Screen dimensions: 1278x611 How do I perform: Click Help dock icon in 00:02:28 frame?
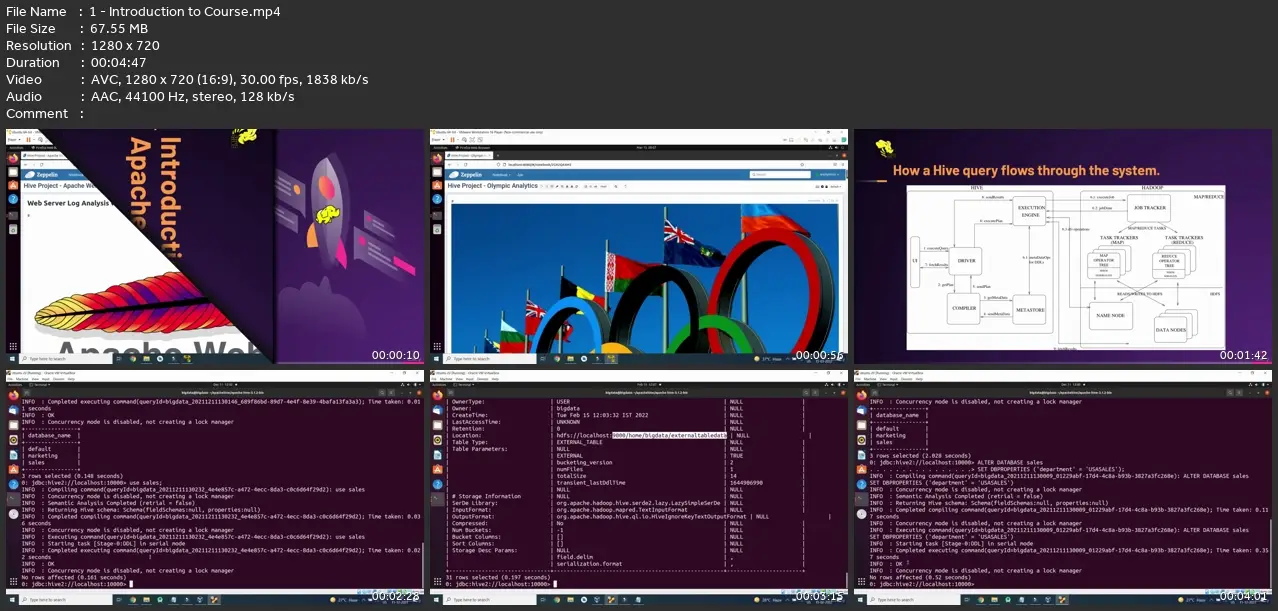pyautogui.click(x=13, y=484)
